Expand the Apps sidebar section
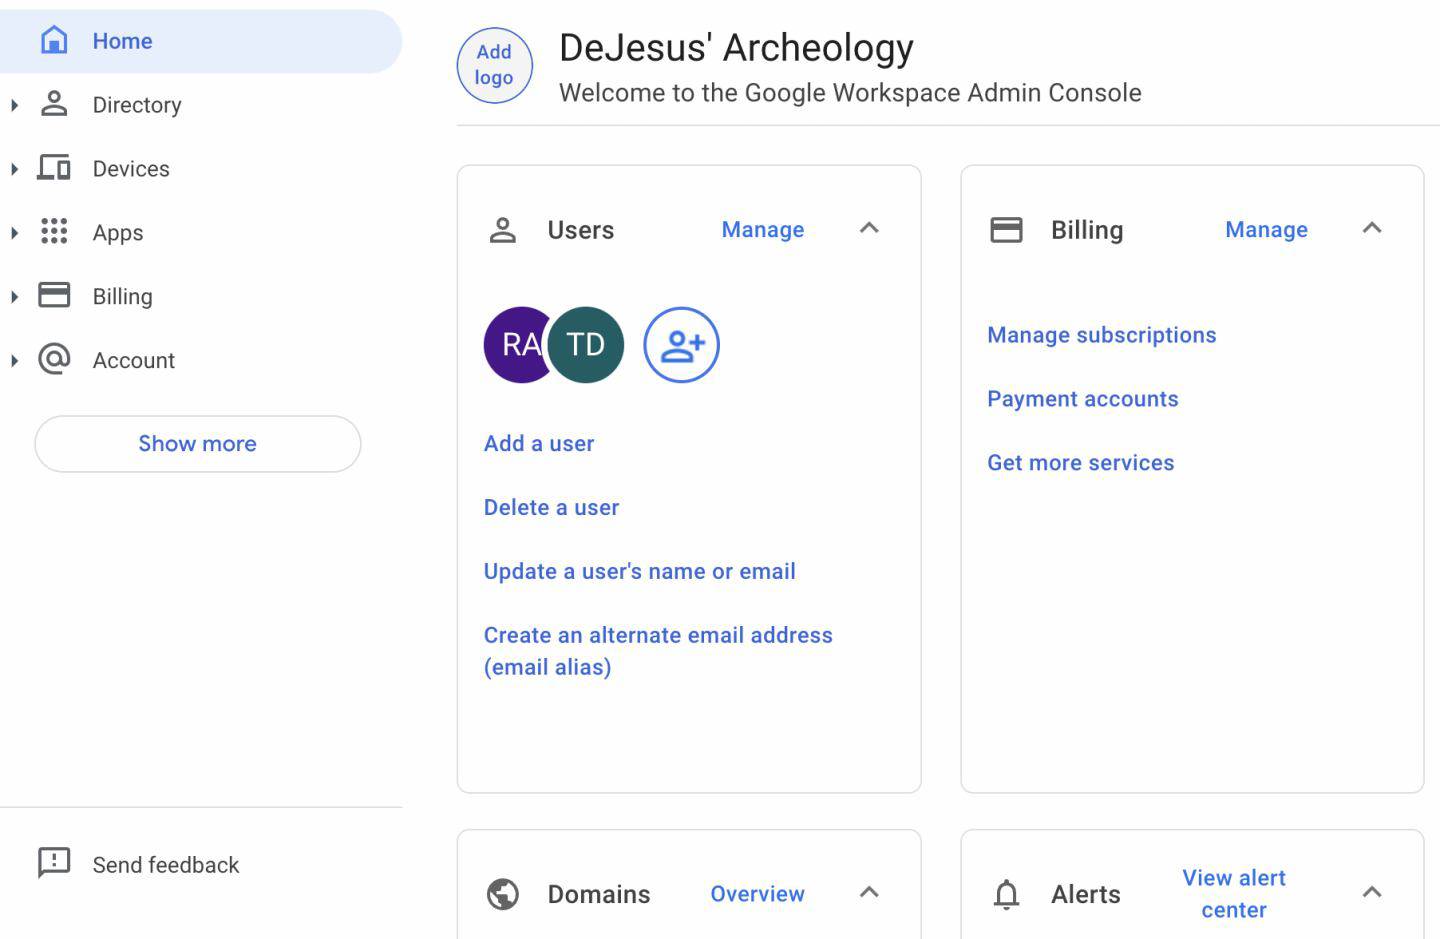The width and height of the screenshot is (1440, 939). pos(14,232)
